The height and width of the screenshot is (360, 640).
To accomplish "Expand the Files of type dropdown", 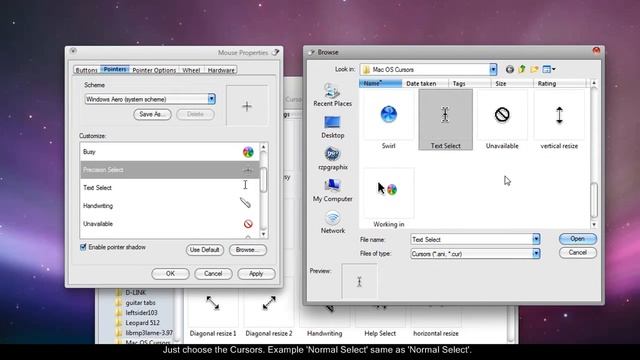I will pyautogui.click(x=536, y=253).
